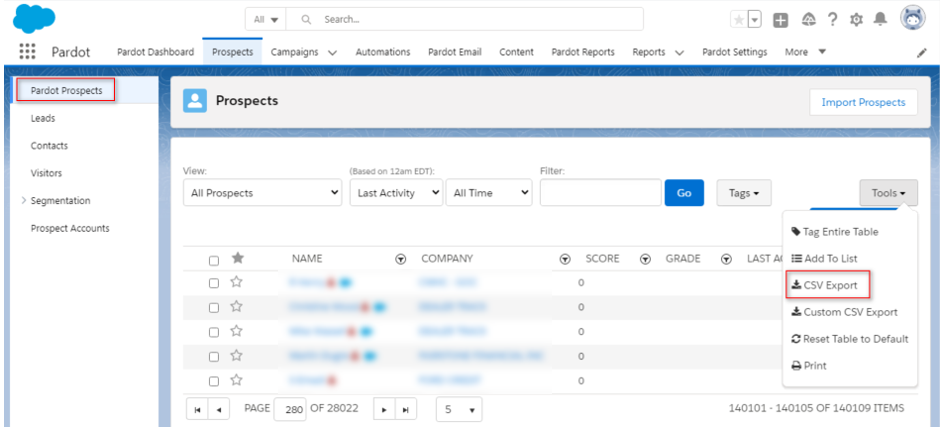The image size is (941, 427).
Task: Star the third prospect row
Action: click(236, 331)
